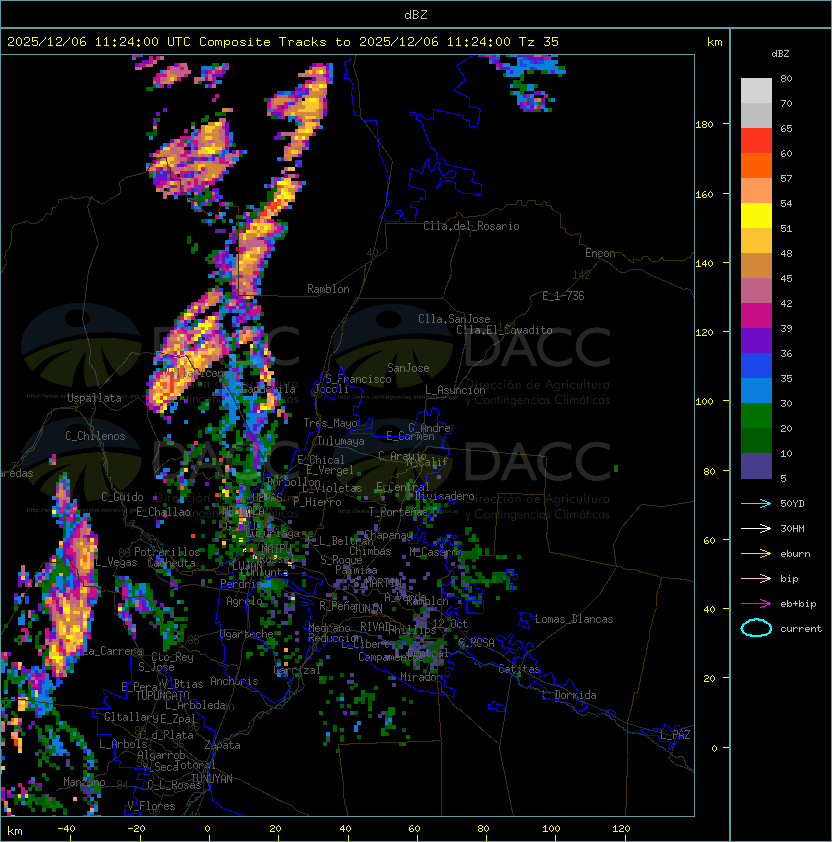
Task: Pick the lightest gray swatch atop dBZ scale
Action: click(756, 91)
